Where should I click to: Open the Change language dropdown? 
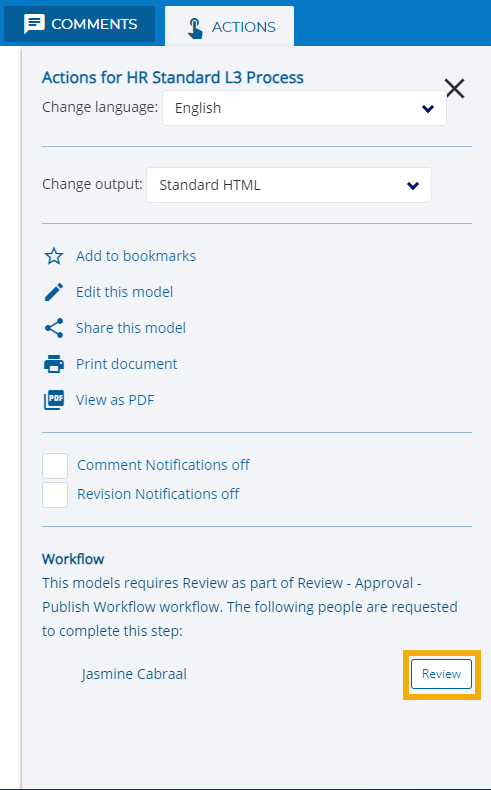(x=304, y=108)
